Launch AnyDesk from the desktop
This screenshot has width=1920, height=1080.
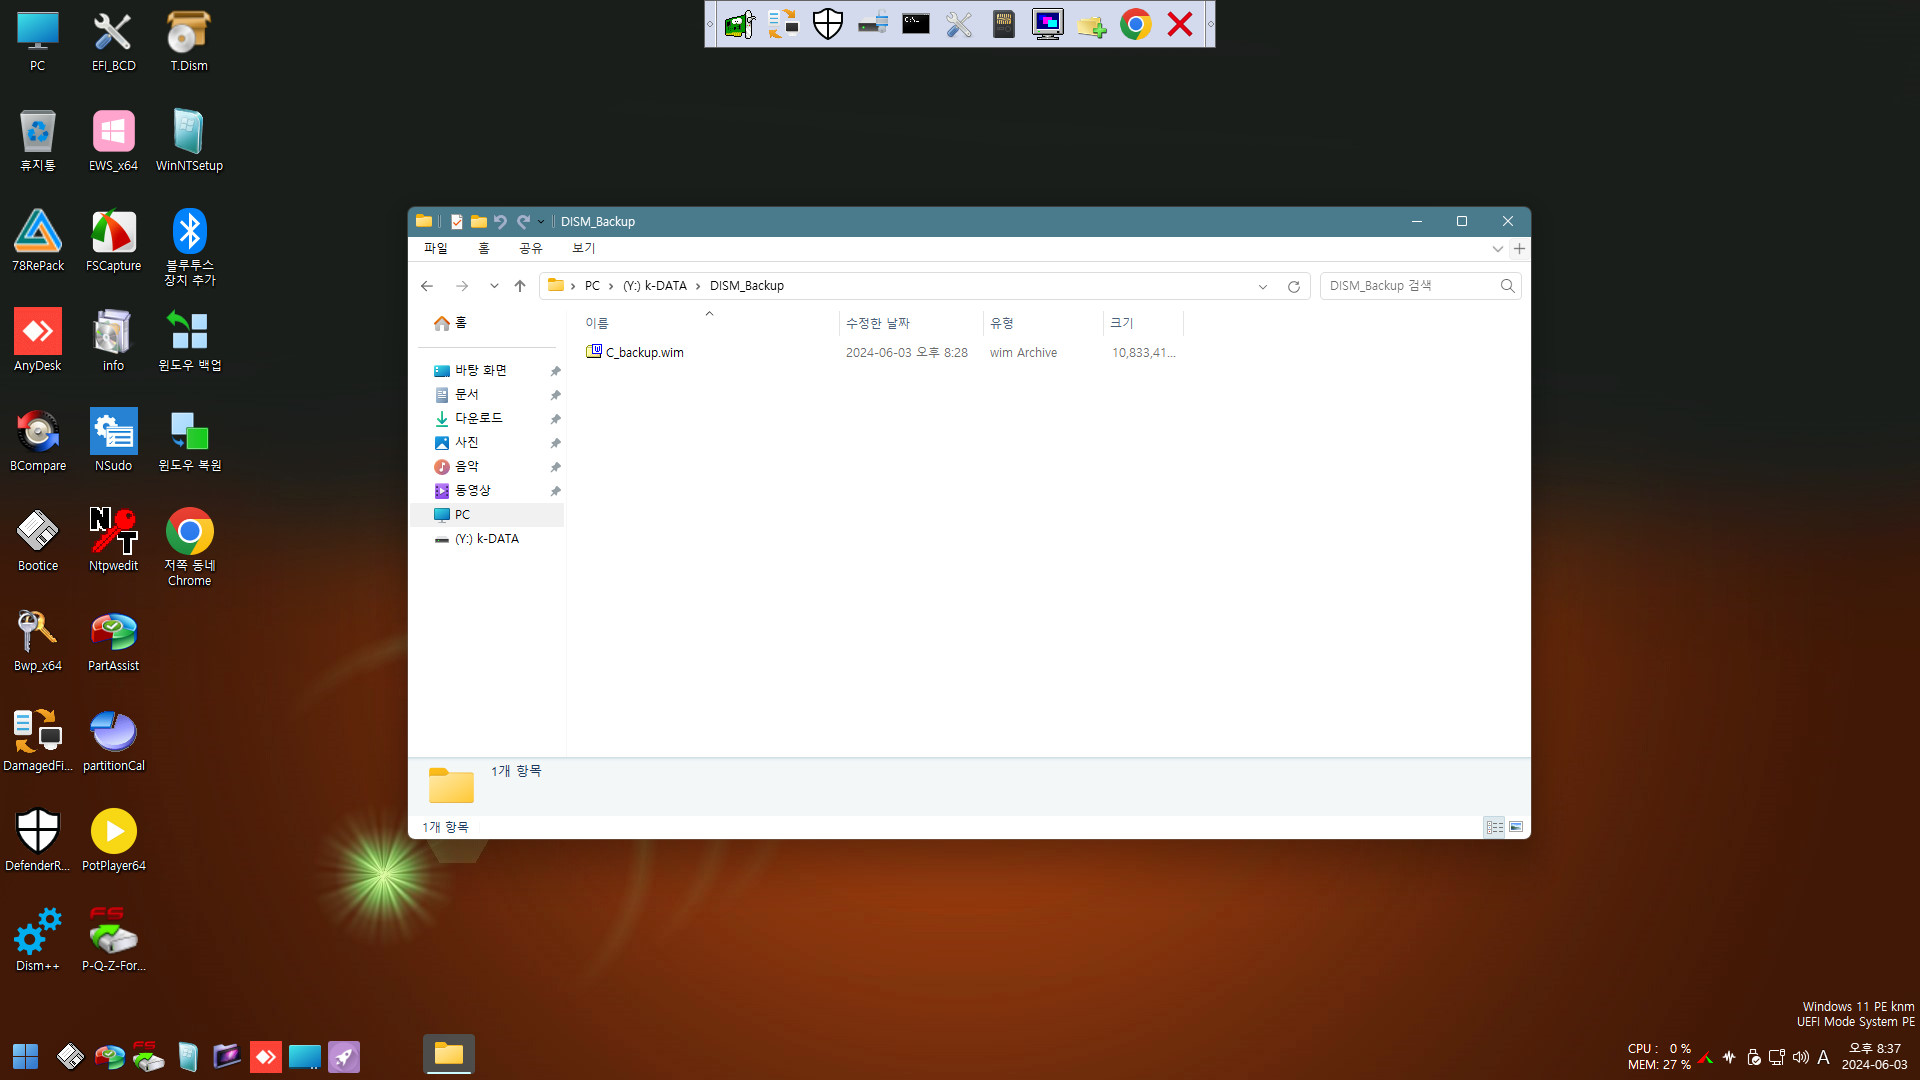tap(38, 341)
